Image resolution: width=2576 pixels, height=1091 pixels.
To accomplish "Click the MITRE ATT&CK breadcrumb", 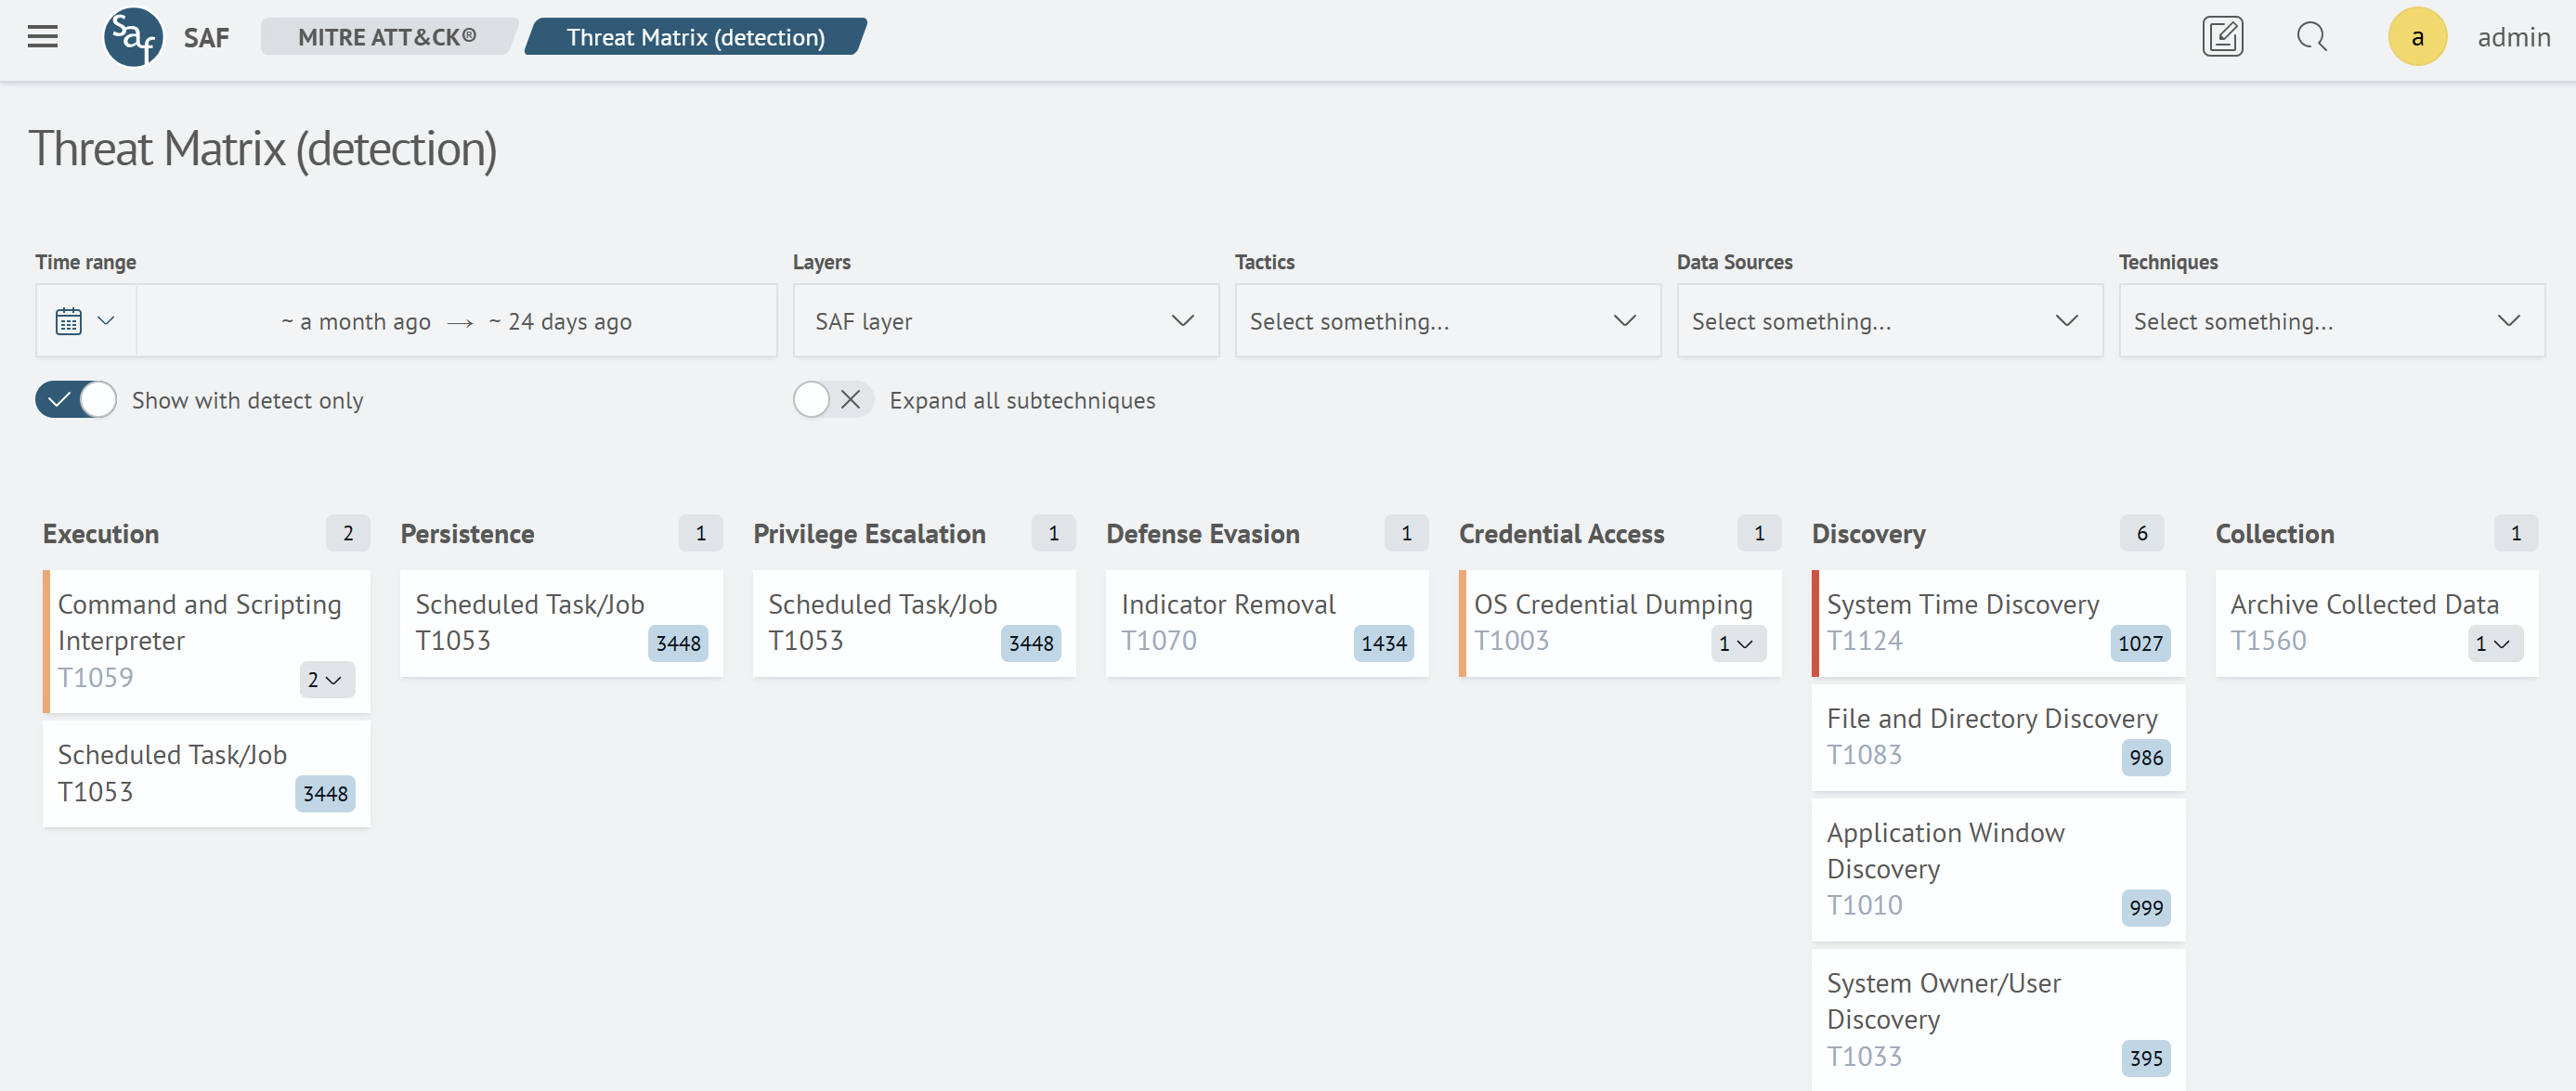I will click(385, 36).
